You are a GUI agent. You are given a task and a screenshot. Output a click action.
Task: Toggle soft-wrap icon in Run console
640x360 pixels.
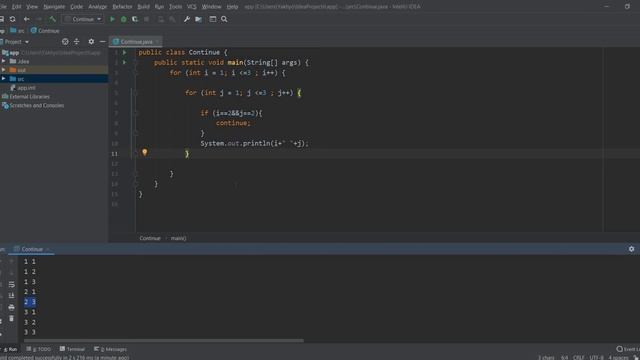11,284
